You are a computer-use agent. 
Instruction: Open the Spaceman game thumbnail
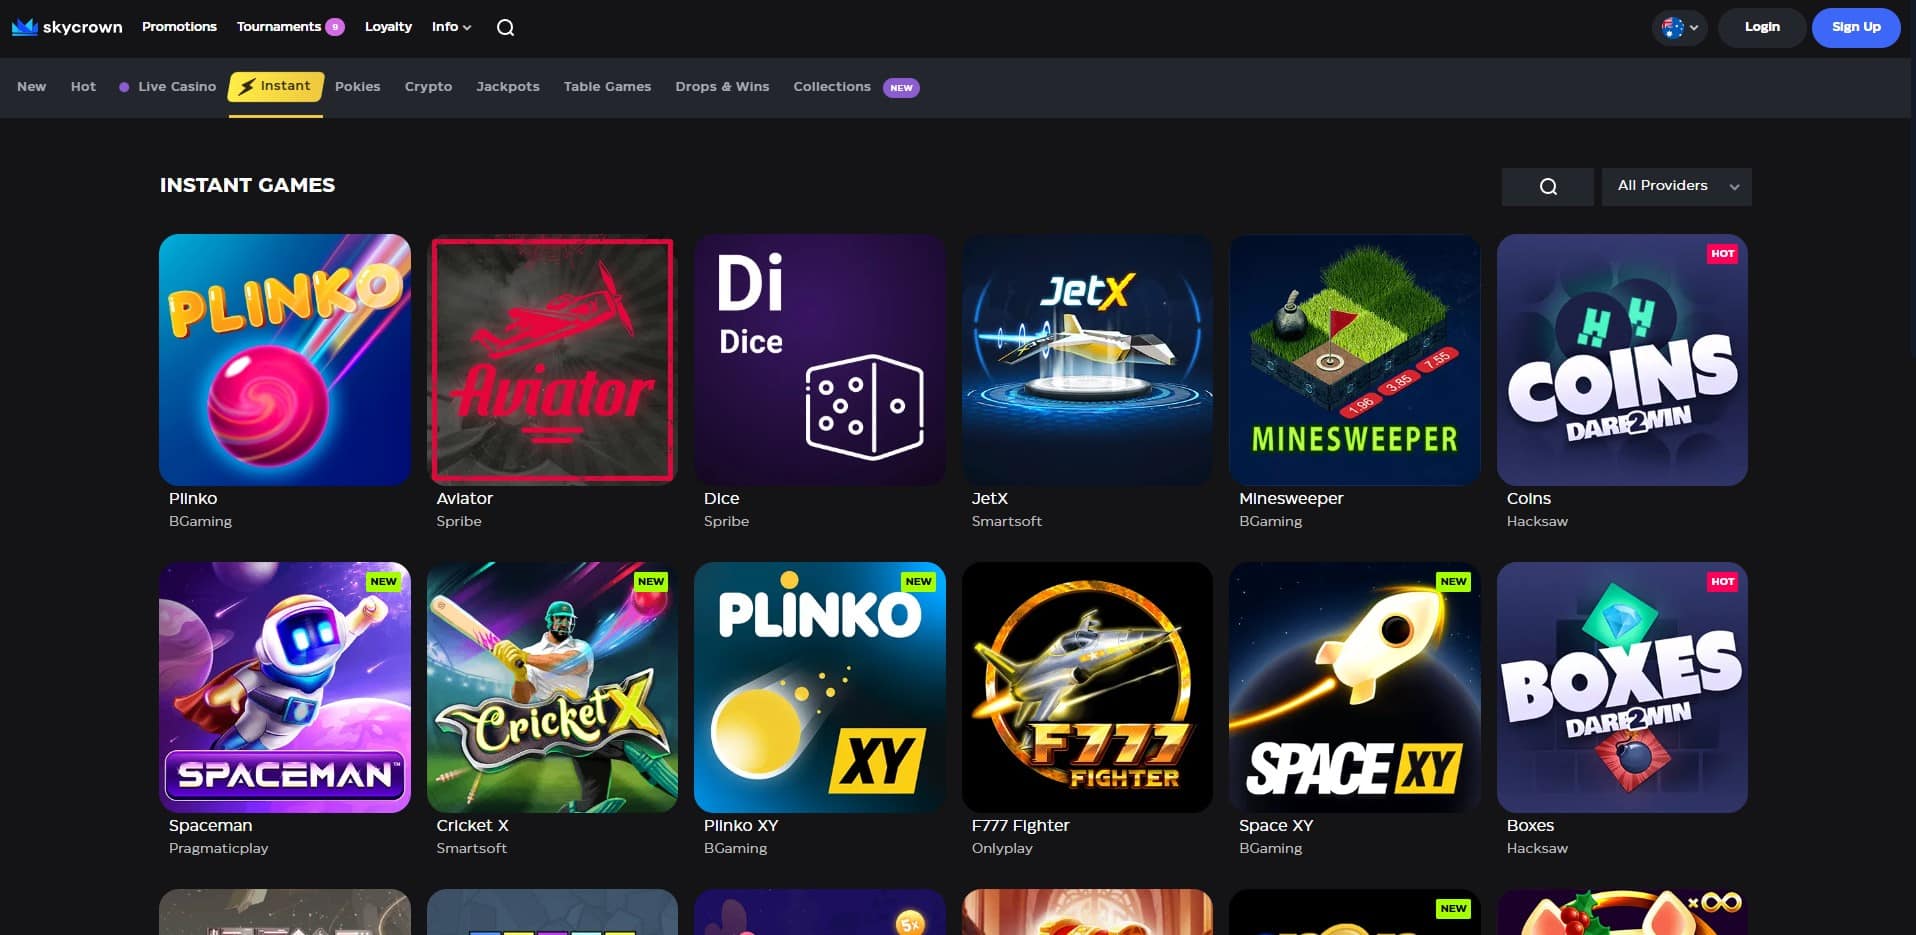[284, 687]
